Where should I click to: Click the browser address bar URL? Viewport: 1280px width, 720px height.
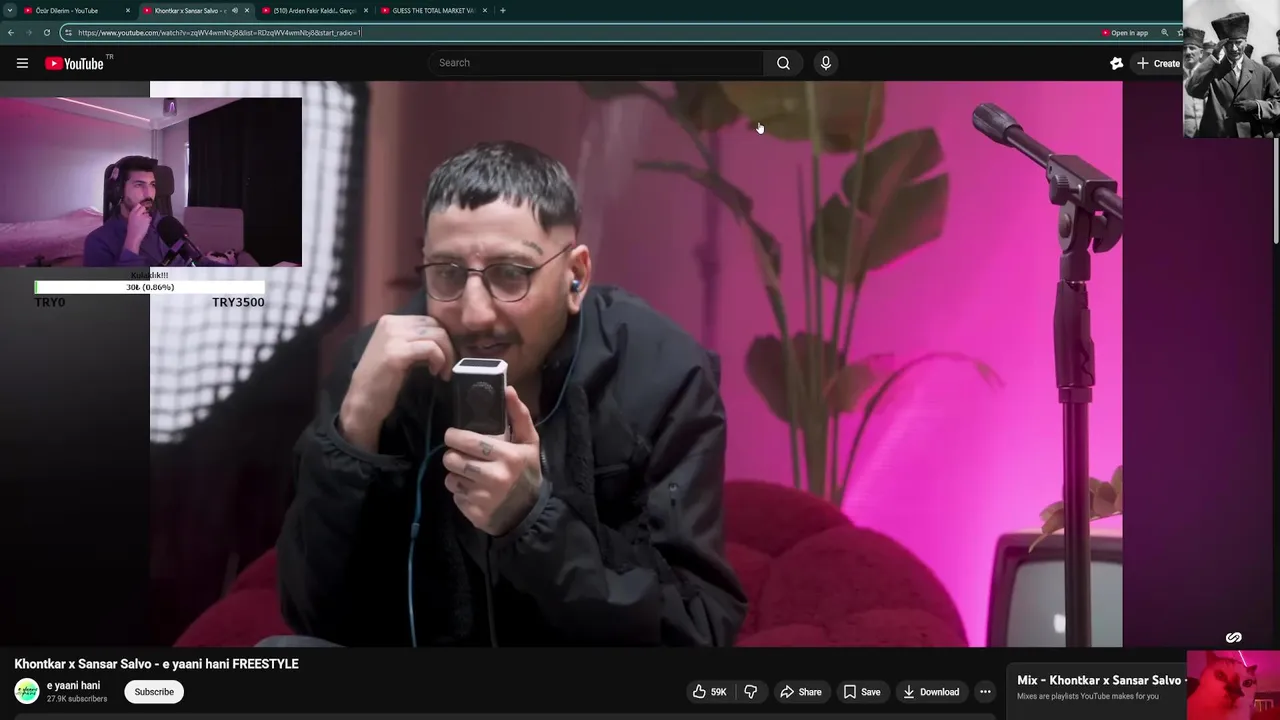tap(219, 33)
